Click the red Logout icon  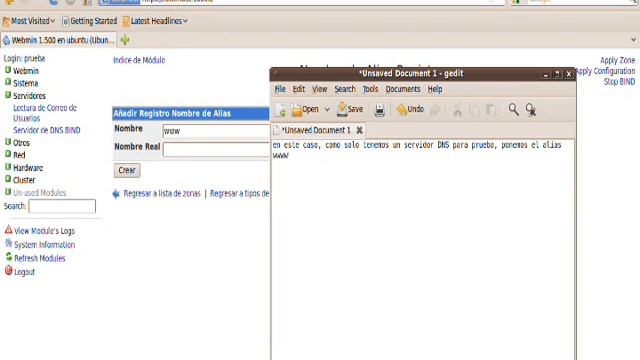coord(9,270)
